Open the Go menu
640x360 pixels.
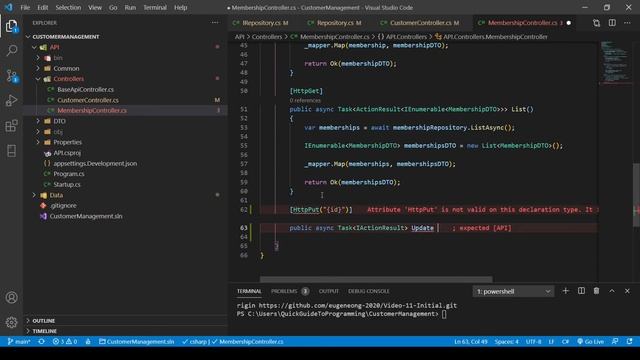pos(113,7)
